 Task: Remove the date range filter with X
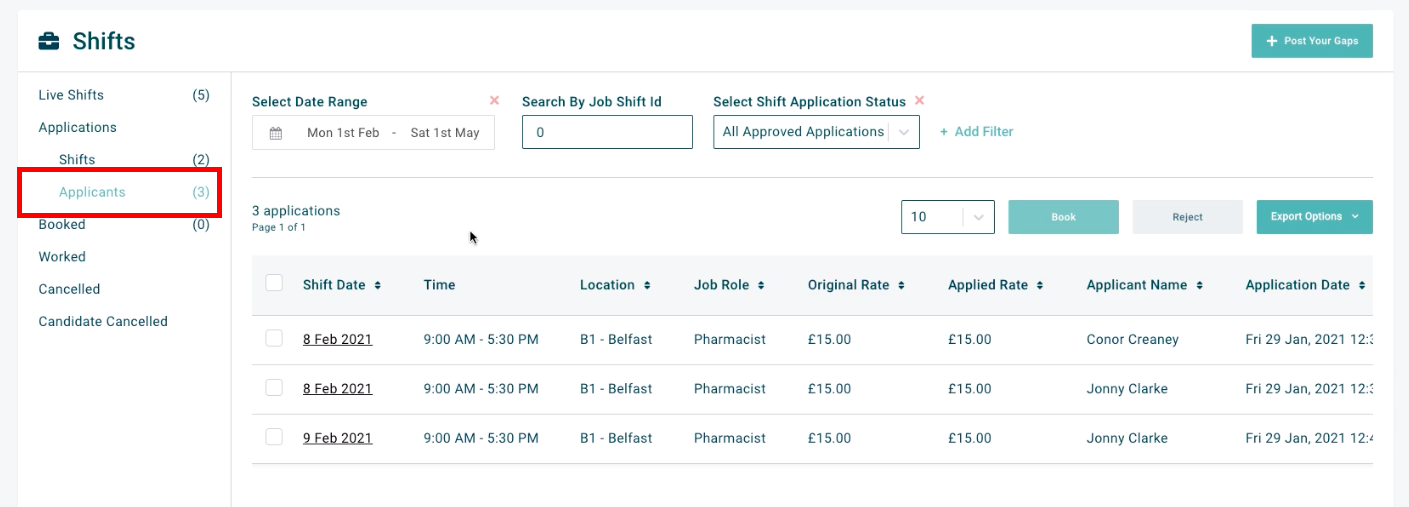point(494,100)
